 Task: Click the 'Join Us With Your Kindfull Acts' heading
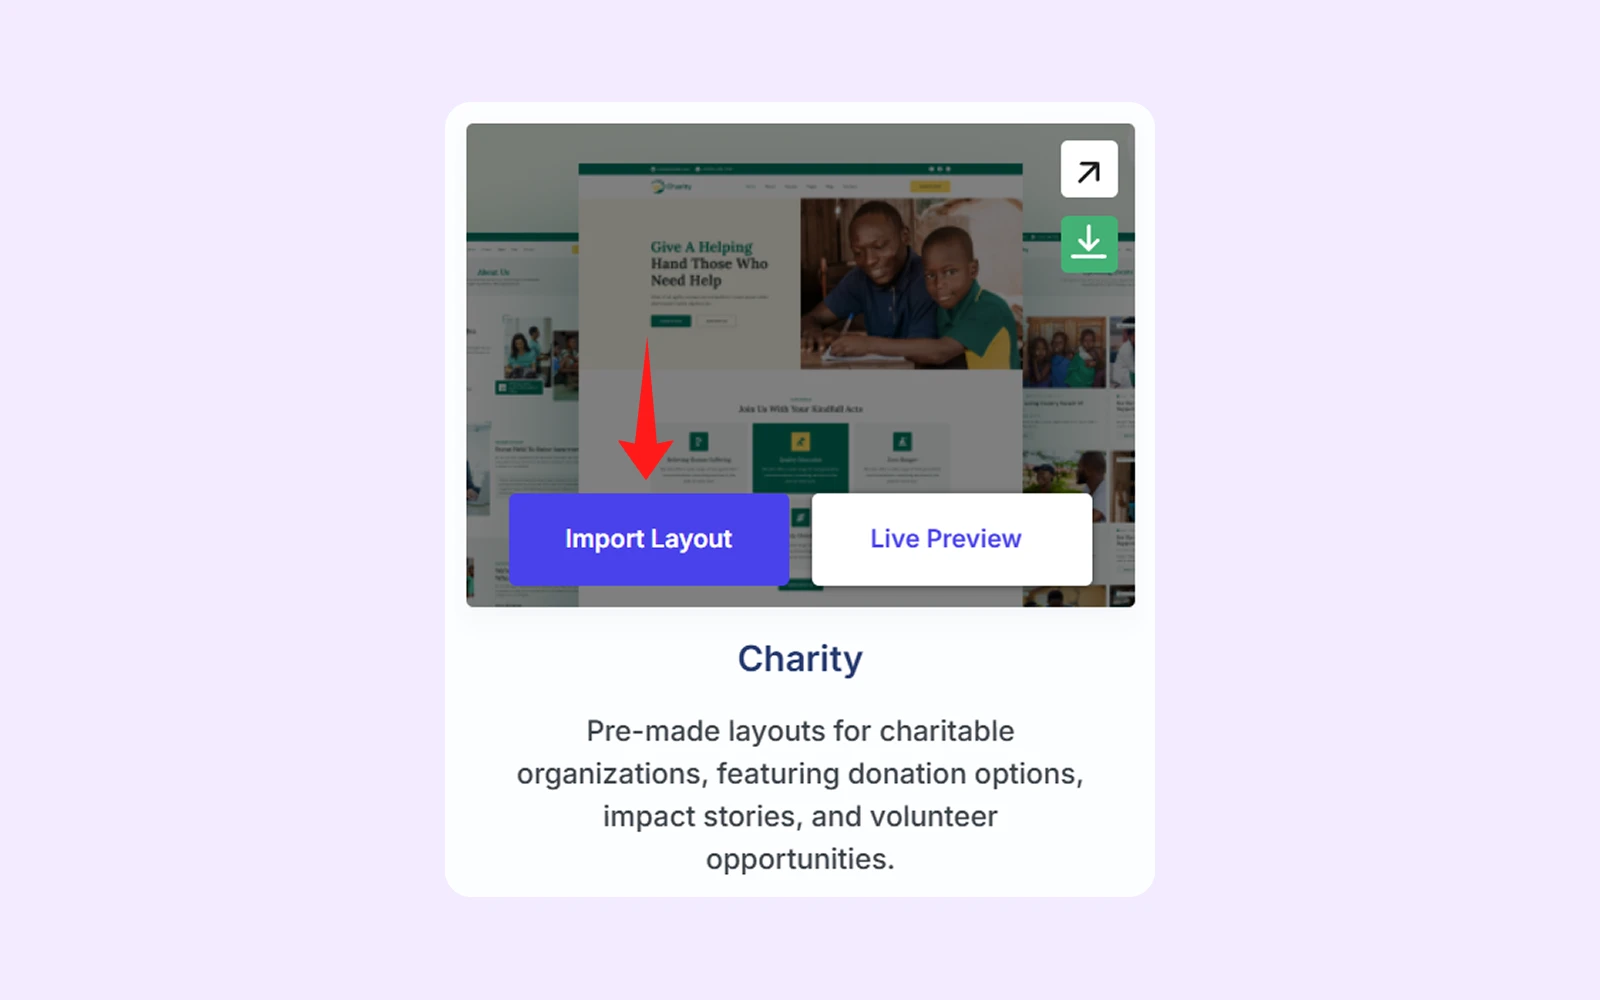coord(800,409)
